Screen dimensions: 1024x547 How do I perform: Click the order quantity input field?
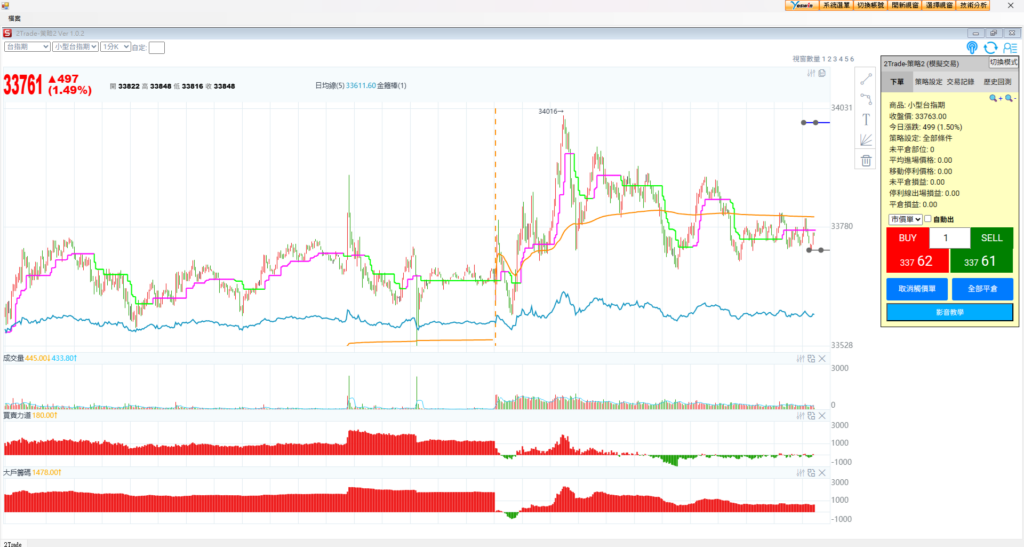[949, 238]
